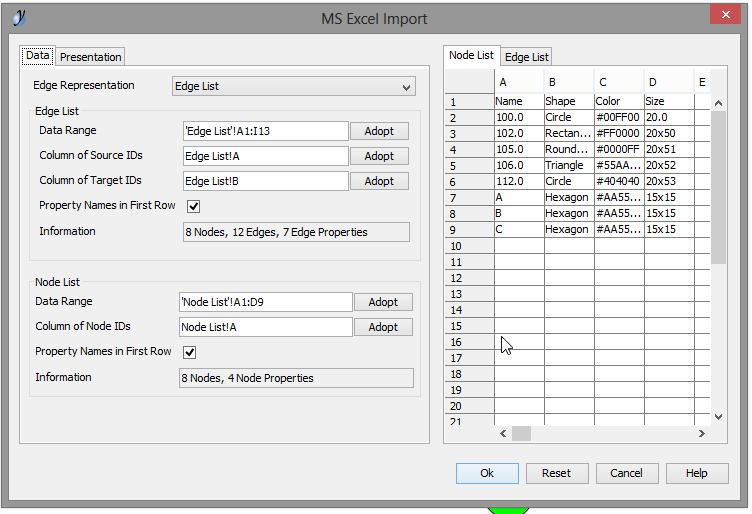The height and width of the screenshot is (514, 752).
Task: Click Ok to confirm import
Action: click(x=487, y=473)
